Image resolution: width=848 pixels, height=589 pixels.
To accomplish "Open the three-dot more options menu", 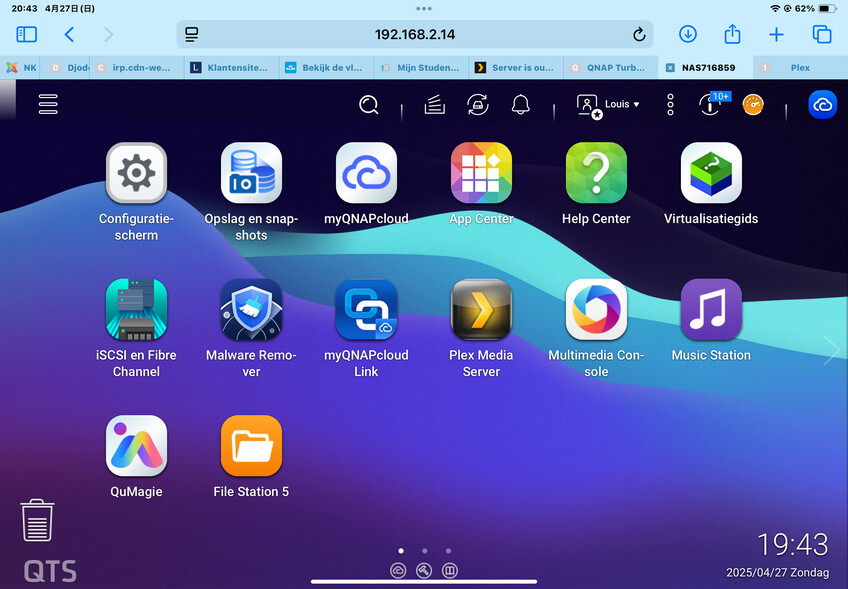I will coord(670,104).
